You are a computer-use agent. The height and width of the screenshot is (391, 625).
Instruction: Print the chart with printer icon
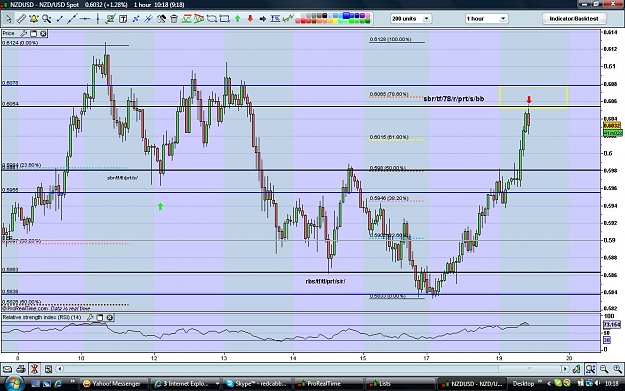coord(21,369)
